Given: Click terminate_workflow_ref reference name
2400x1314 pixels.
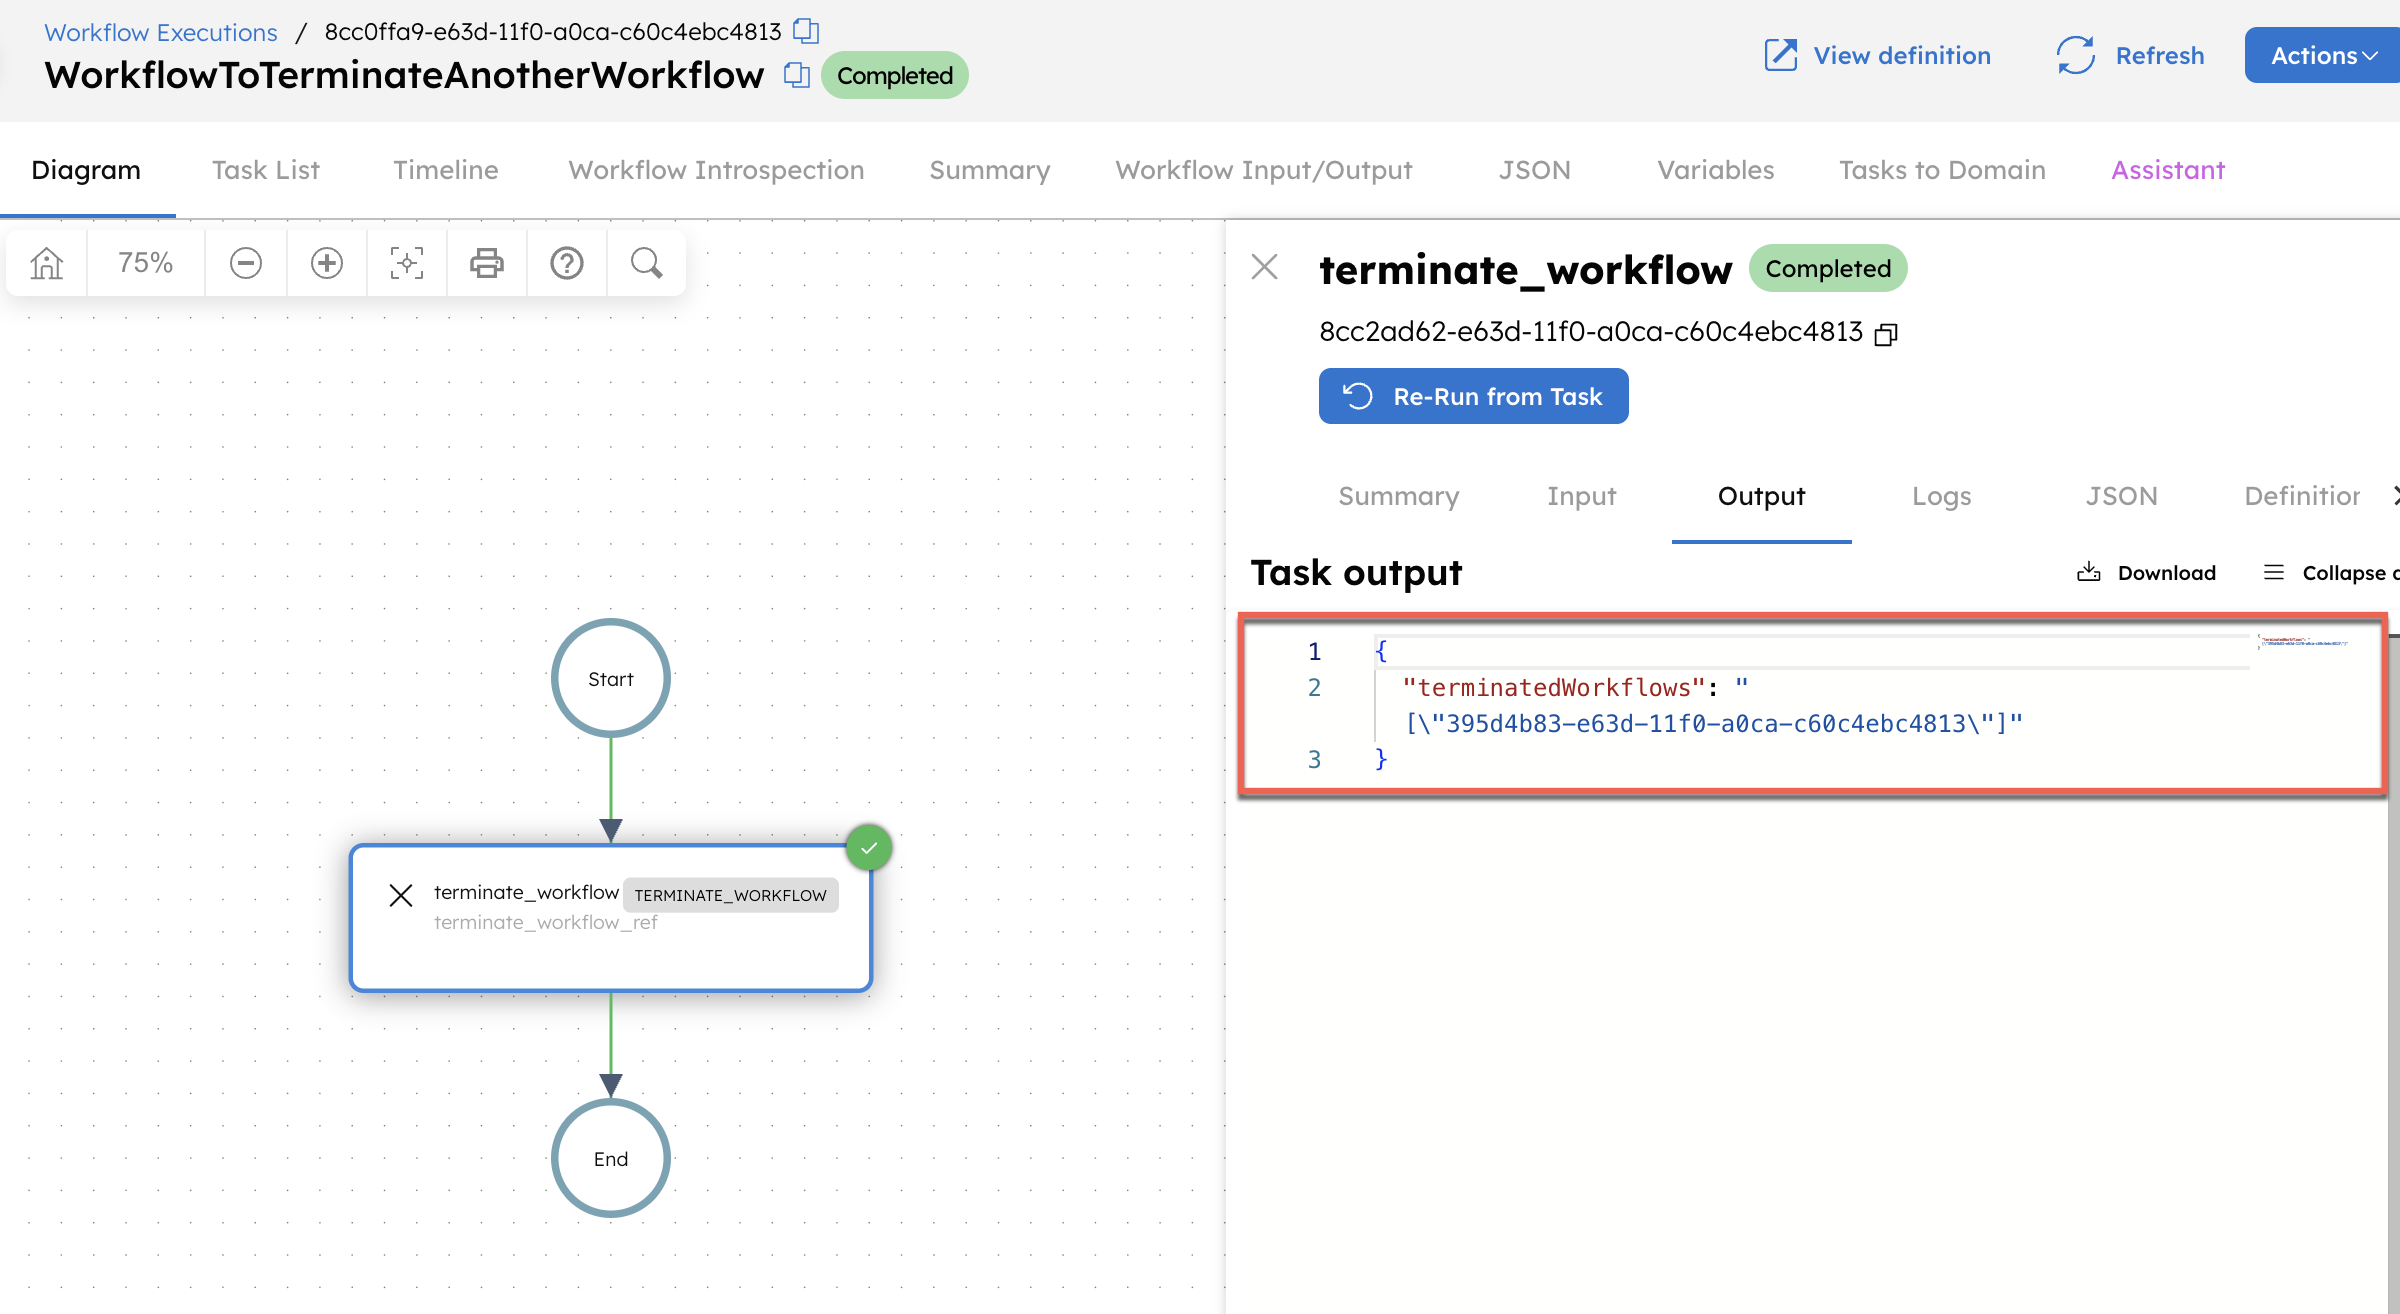Looking at the screenshot, I should click(545, 922).
